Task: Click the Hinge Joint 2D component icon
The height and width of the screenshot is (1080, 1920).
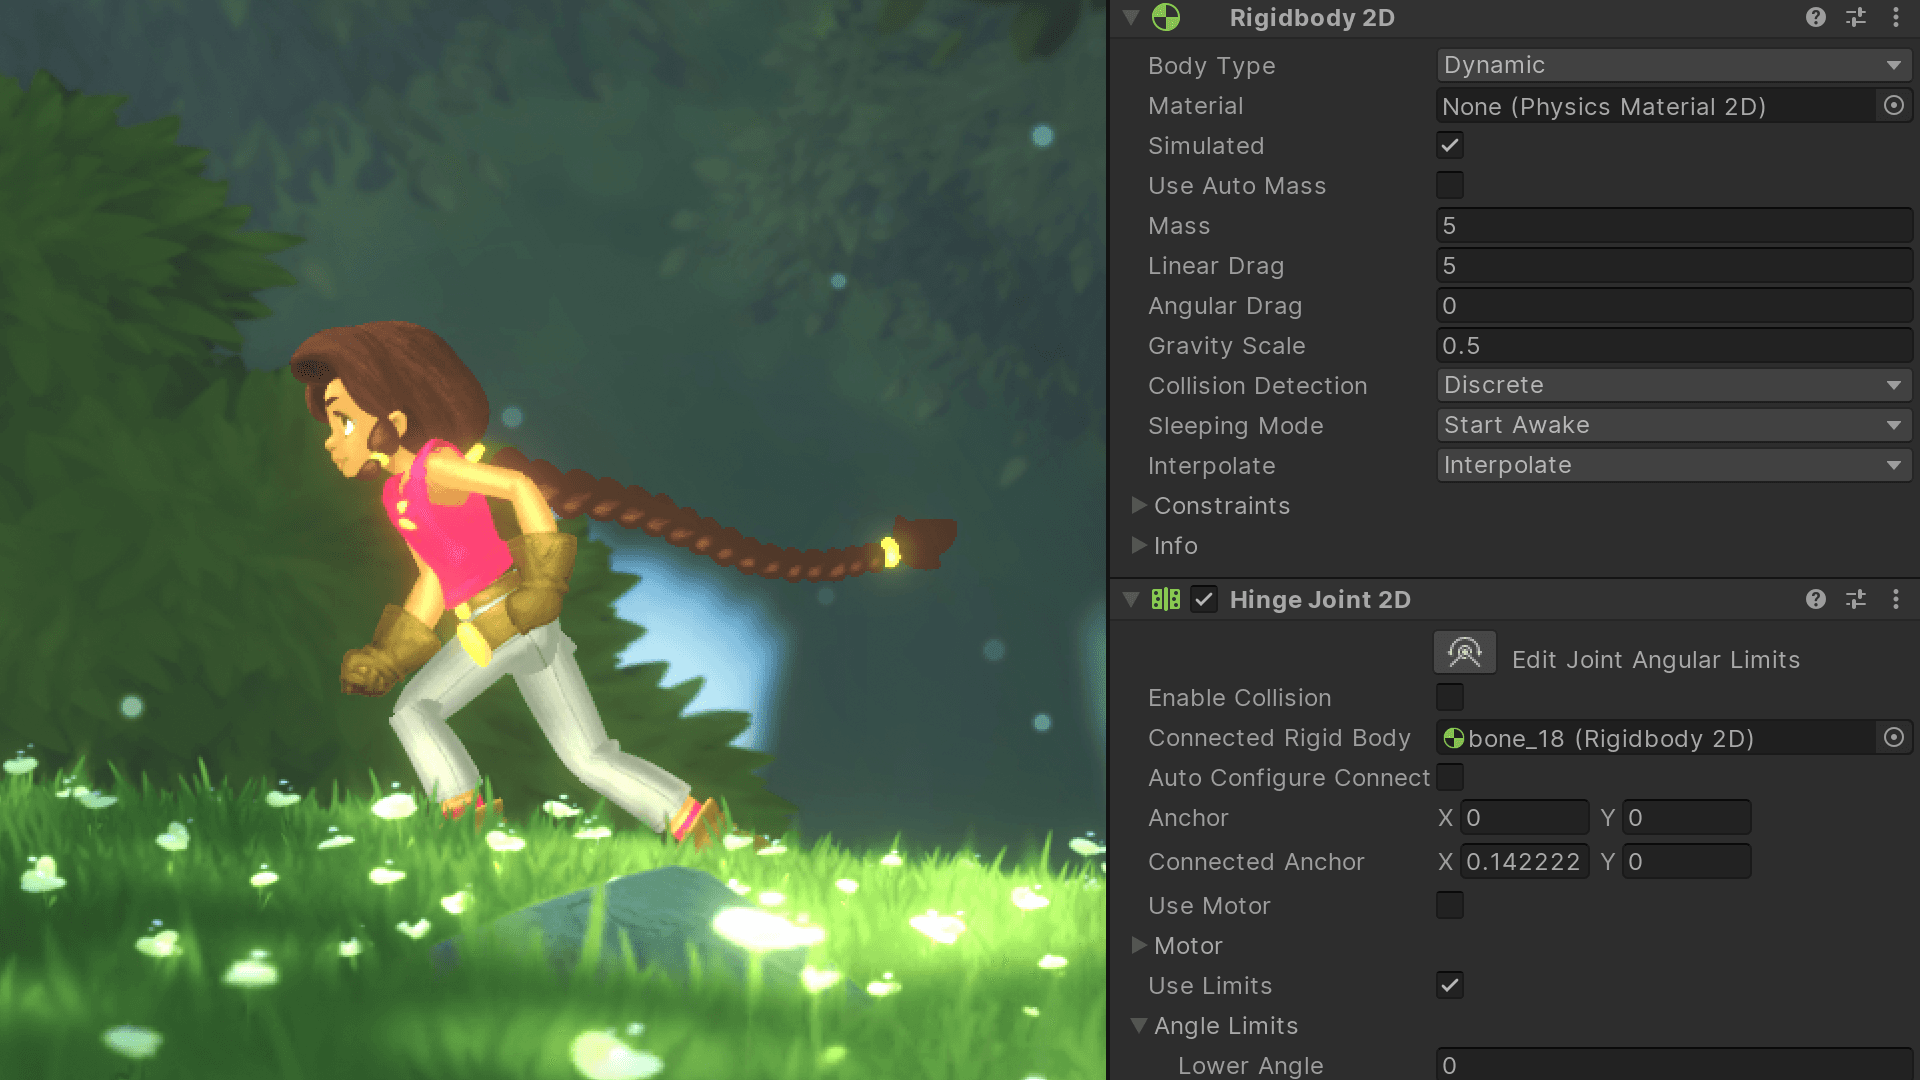Action: (1166, 599)
